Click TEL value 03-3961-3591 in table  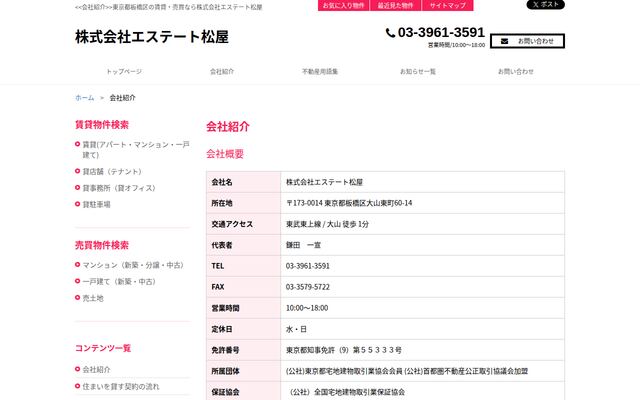click(308, 266)
